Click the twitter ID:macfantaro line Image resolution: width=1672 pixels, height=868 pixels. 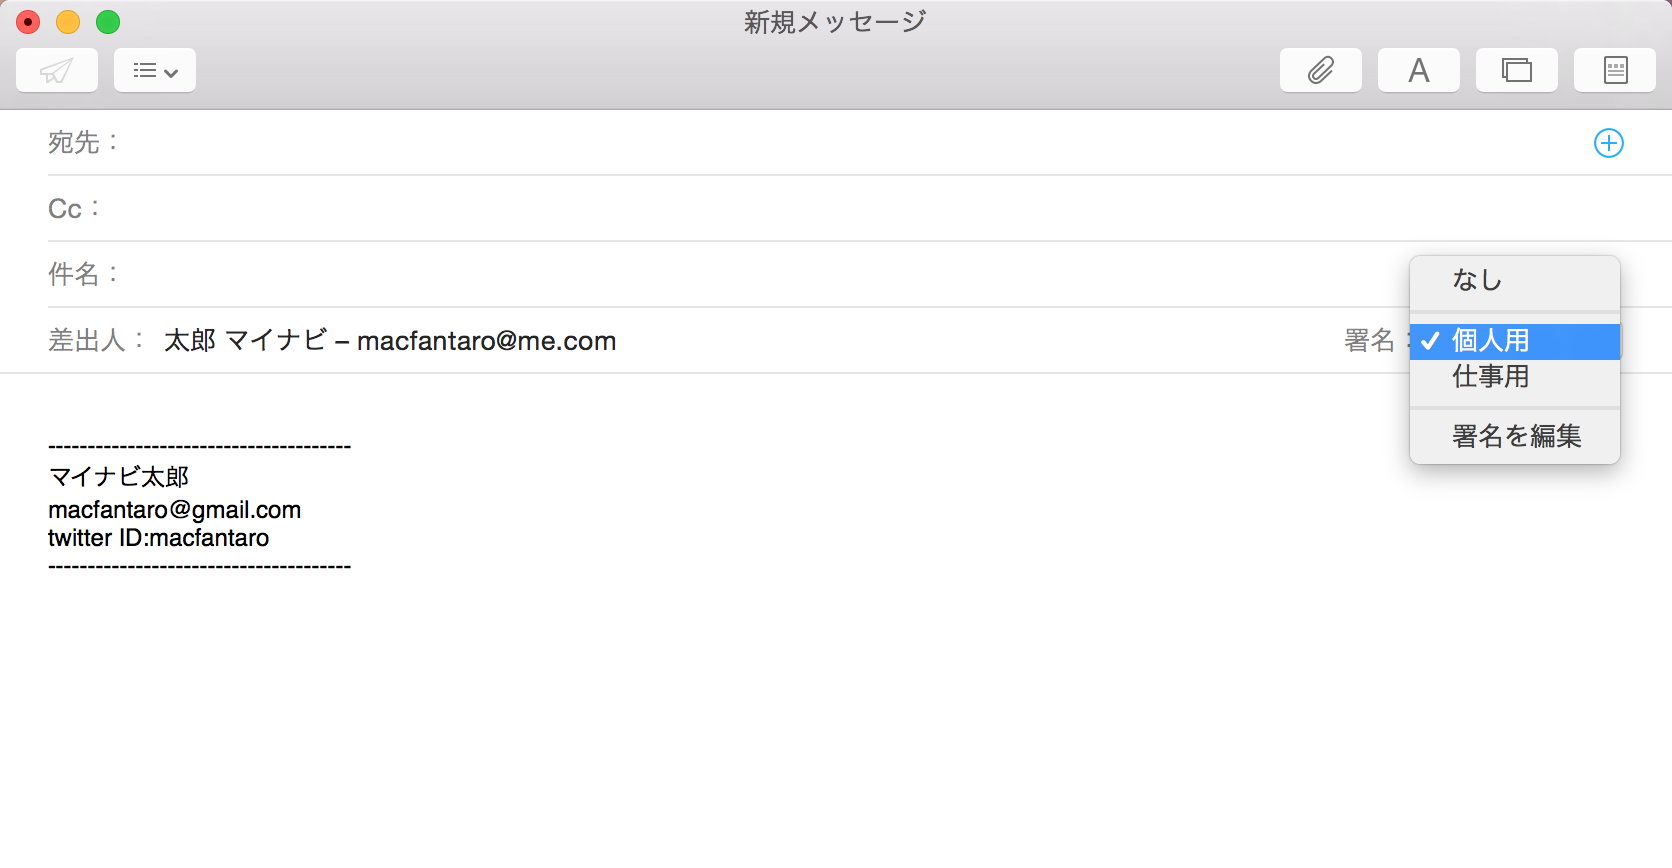point(159,538)
